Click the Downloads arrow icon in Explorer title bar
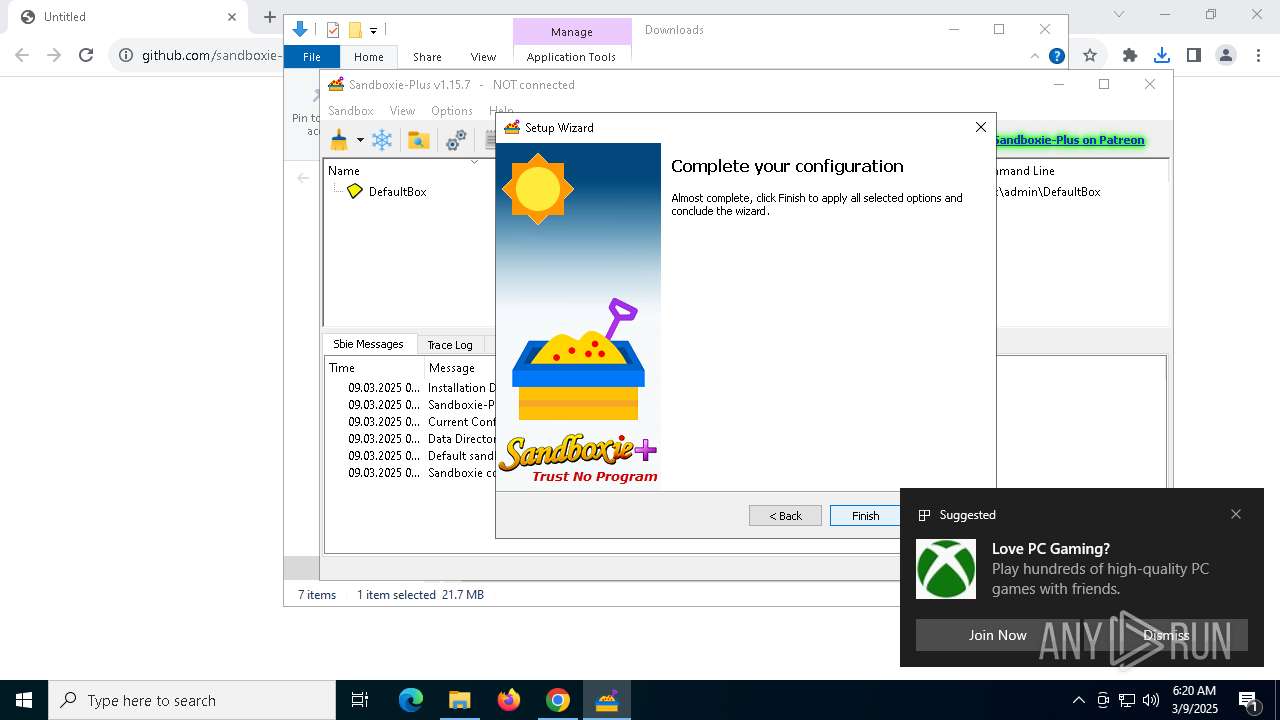The height and width of the screenshot is (720, 1280). pos(299,30)
